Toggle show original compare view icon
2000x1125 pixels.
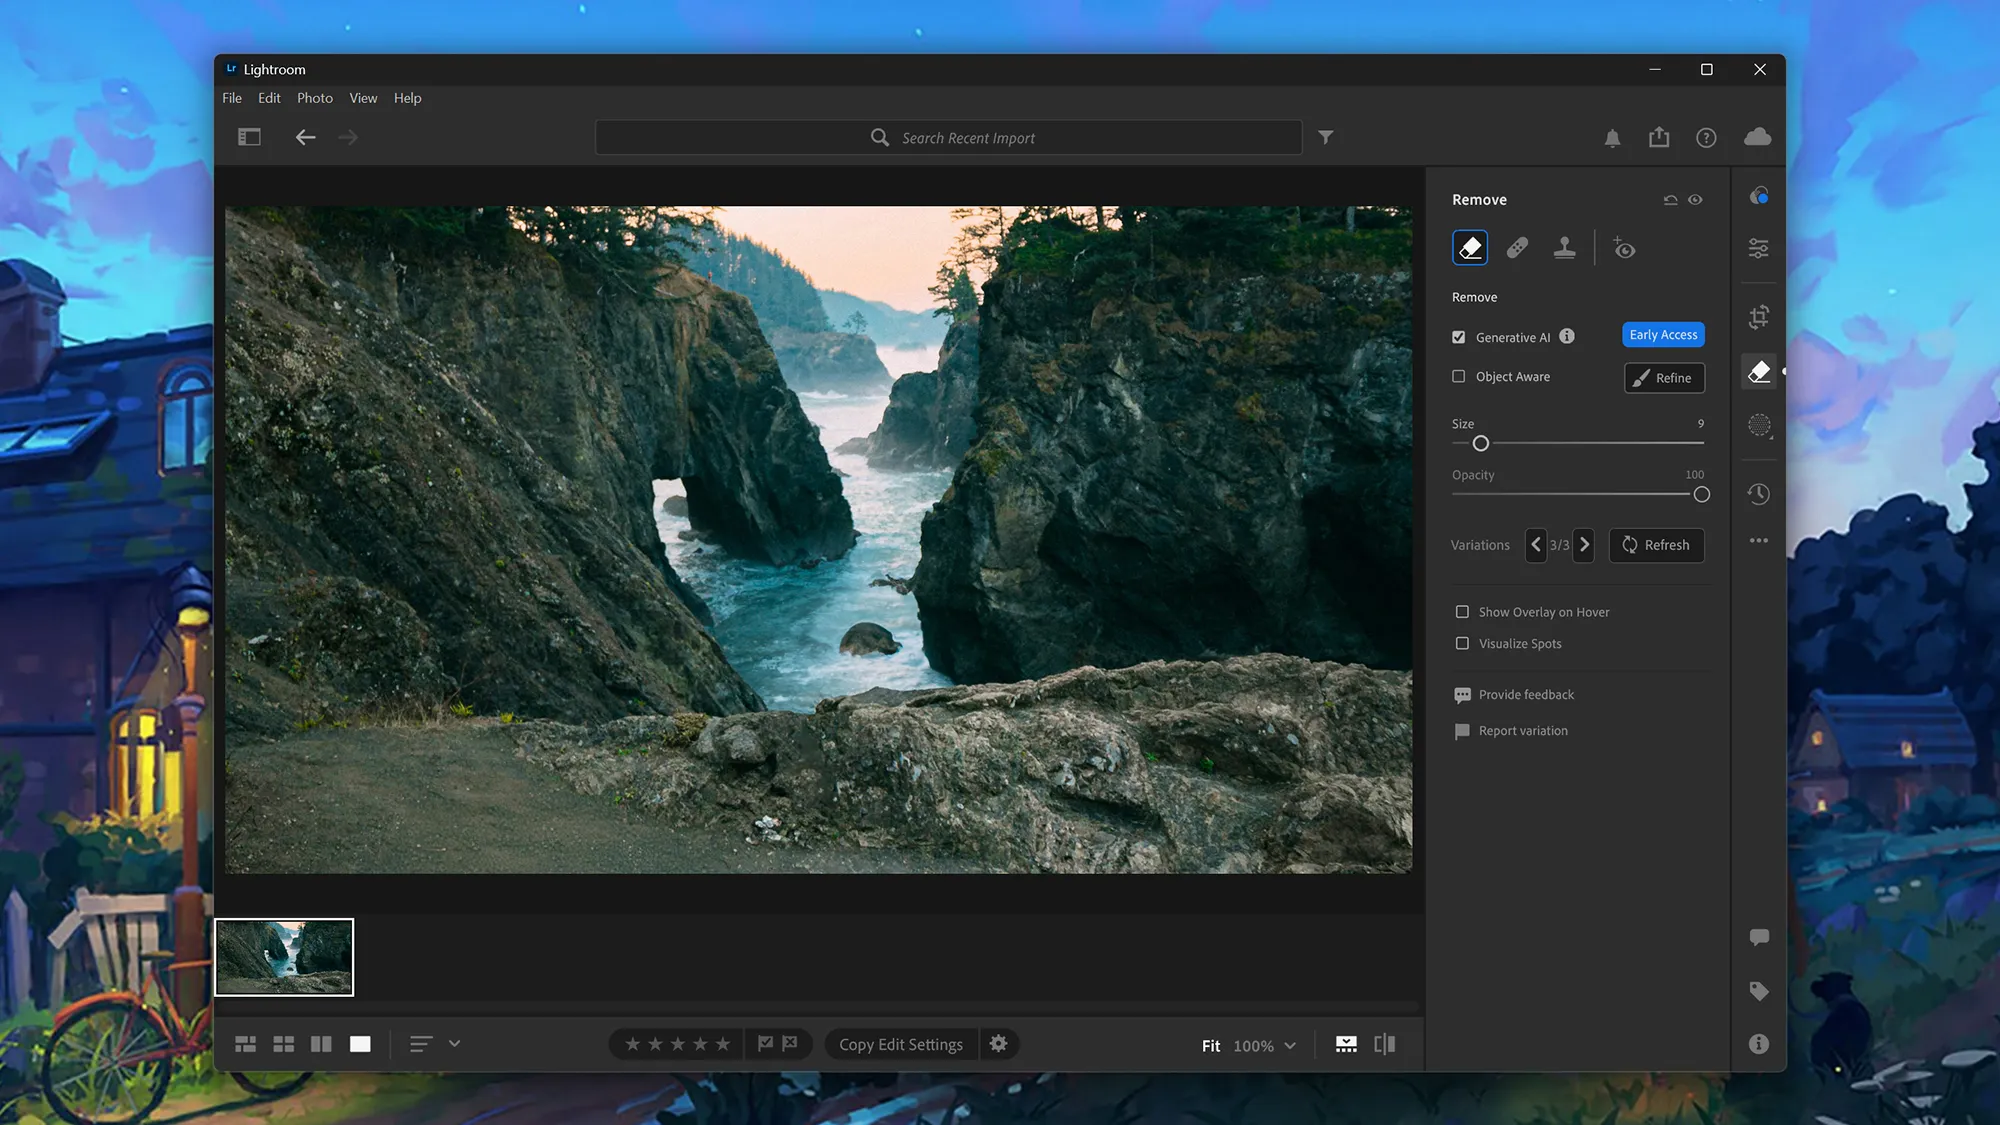click(1385, 1044)
